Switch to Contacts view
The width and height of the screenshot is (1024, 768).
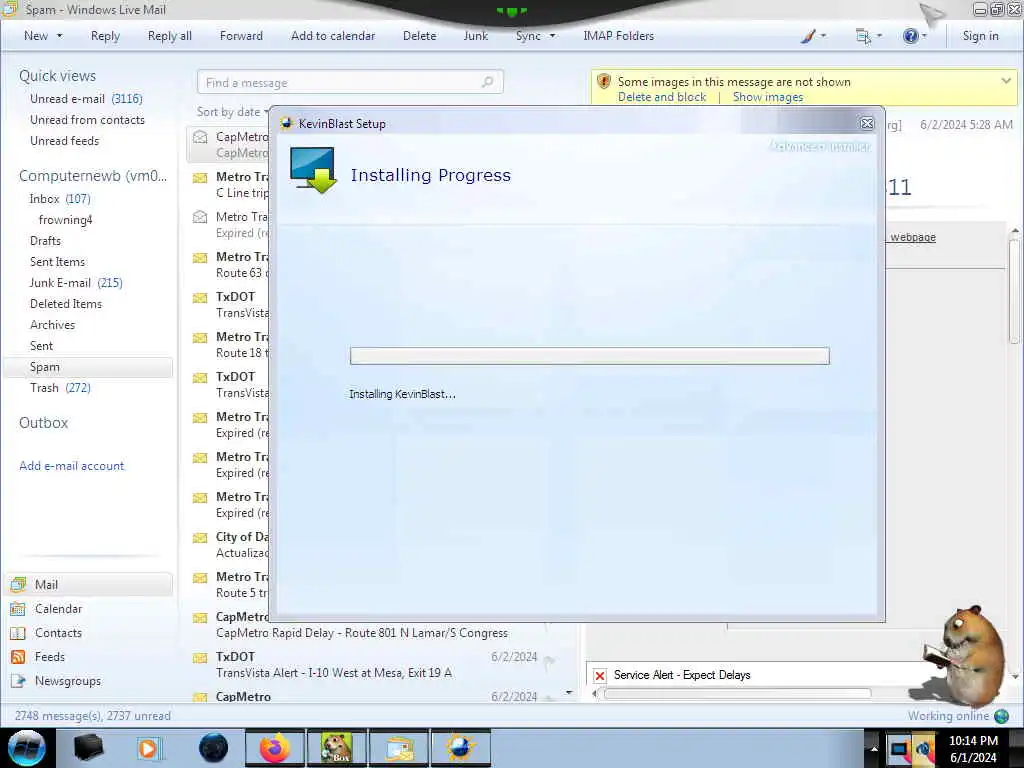58,633
